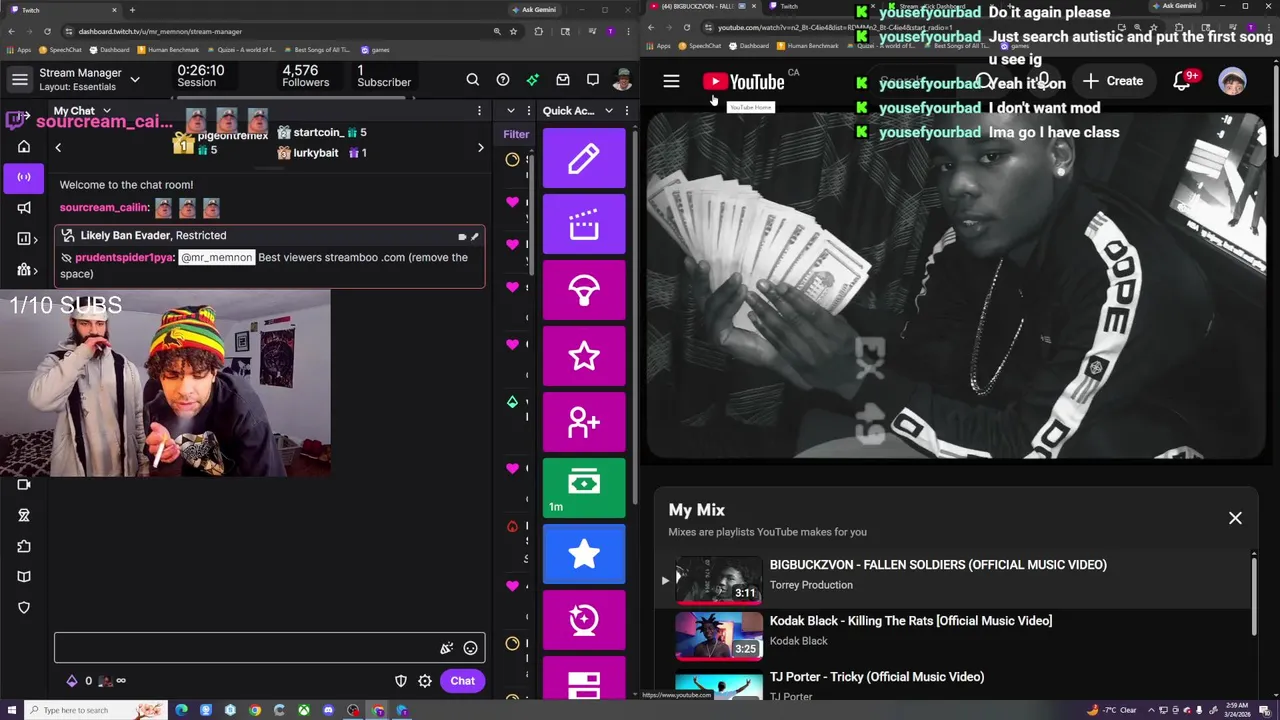Open the celebration party popper in chat box
1280x720 pixels.
pyautogui.click(x=447, y=648)
